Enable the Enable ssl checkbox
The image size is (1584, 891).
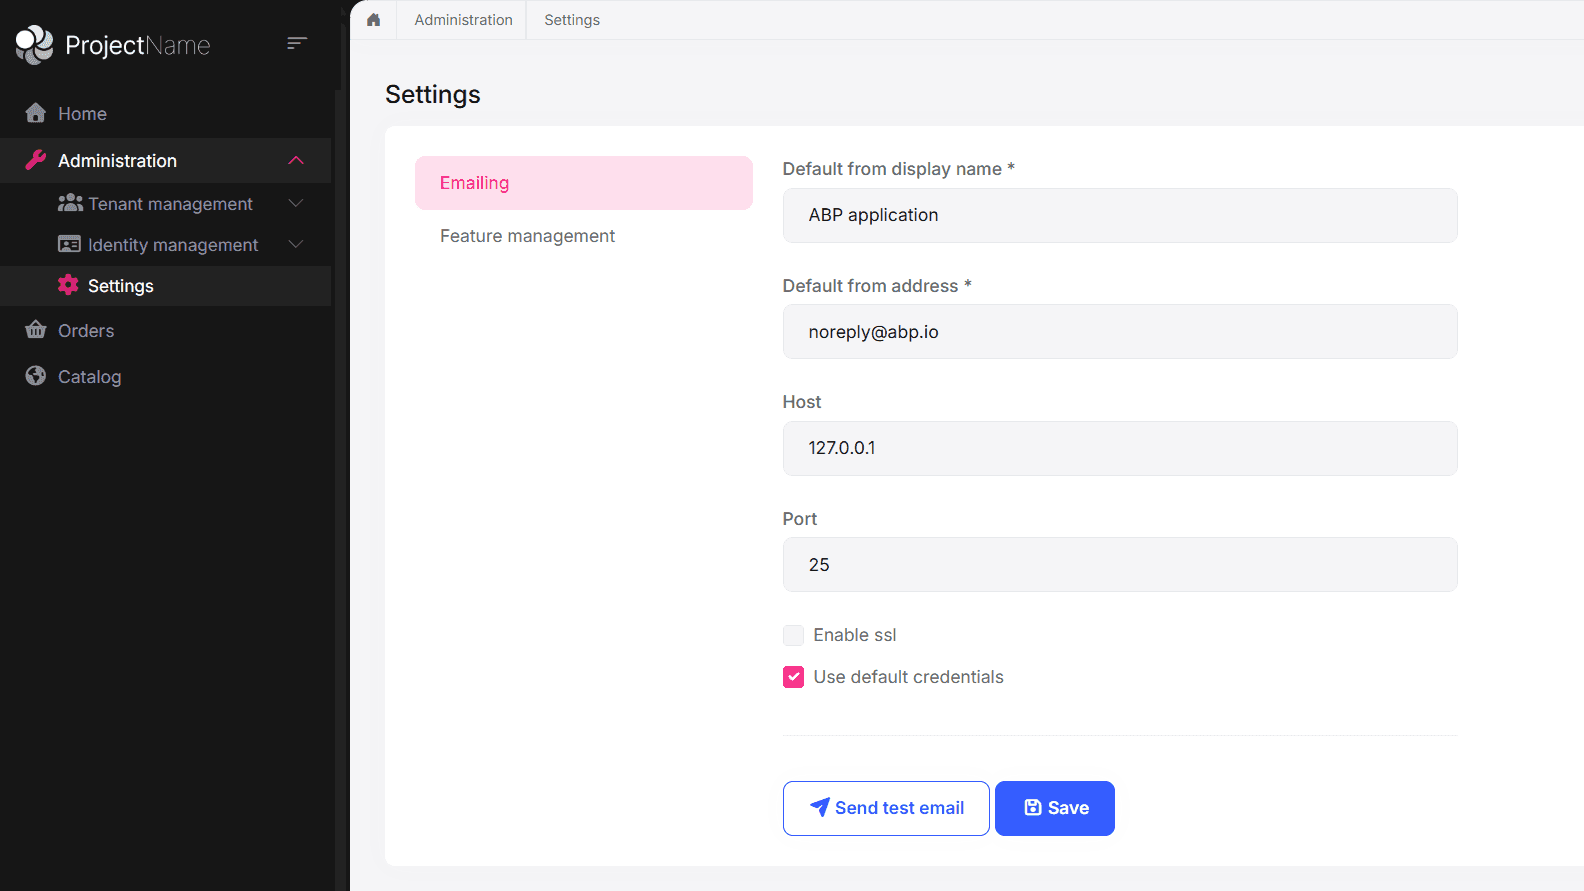[793, 635]
